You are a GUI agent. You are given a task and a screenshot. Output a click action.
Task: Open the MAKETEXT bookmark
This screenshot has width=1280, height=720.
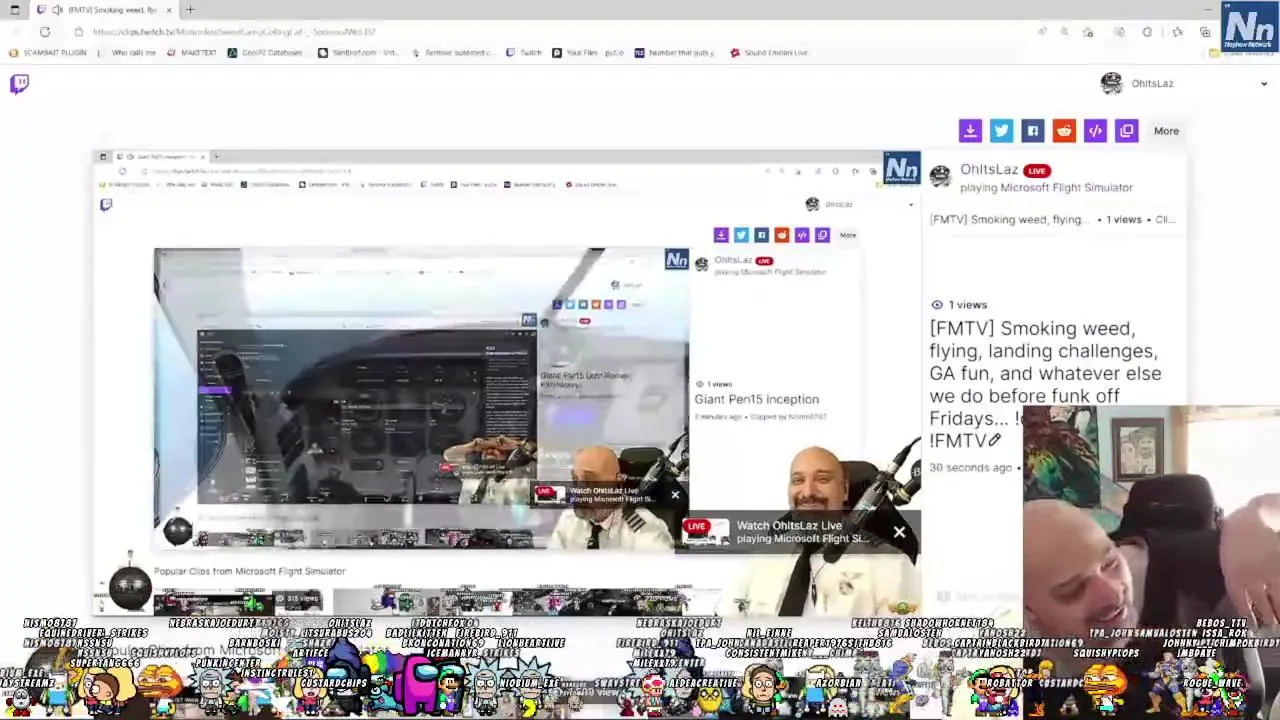[191, 53]
